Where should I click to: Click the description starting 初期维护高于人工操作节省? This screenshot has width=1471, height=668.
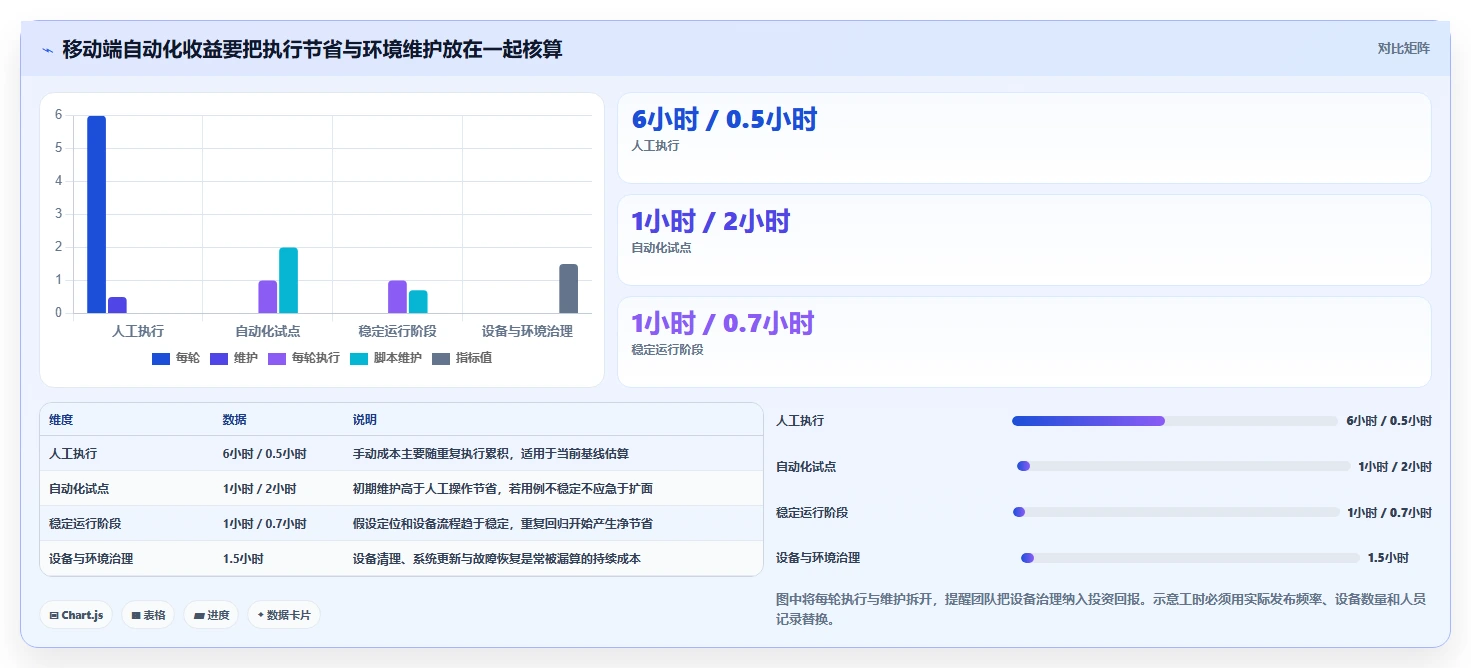(502, 489)
